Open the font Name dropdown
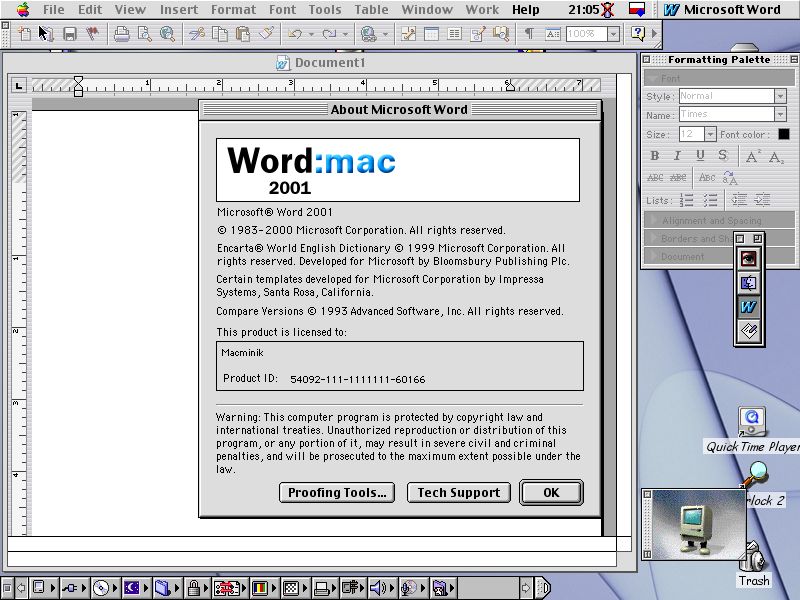Screen dimensions: 800x600 coord(780,114)
